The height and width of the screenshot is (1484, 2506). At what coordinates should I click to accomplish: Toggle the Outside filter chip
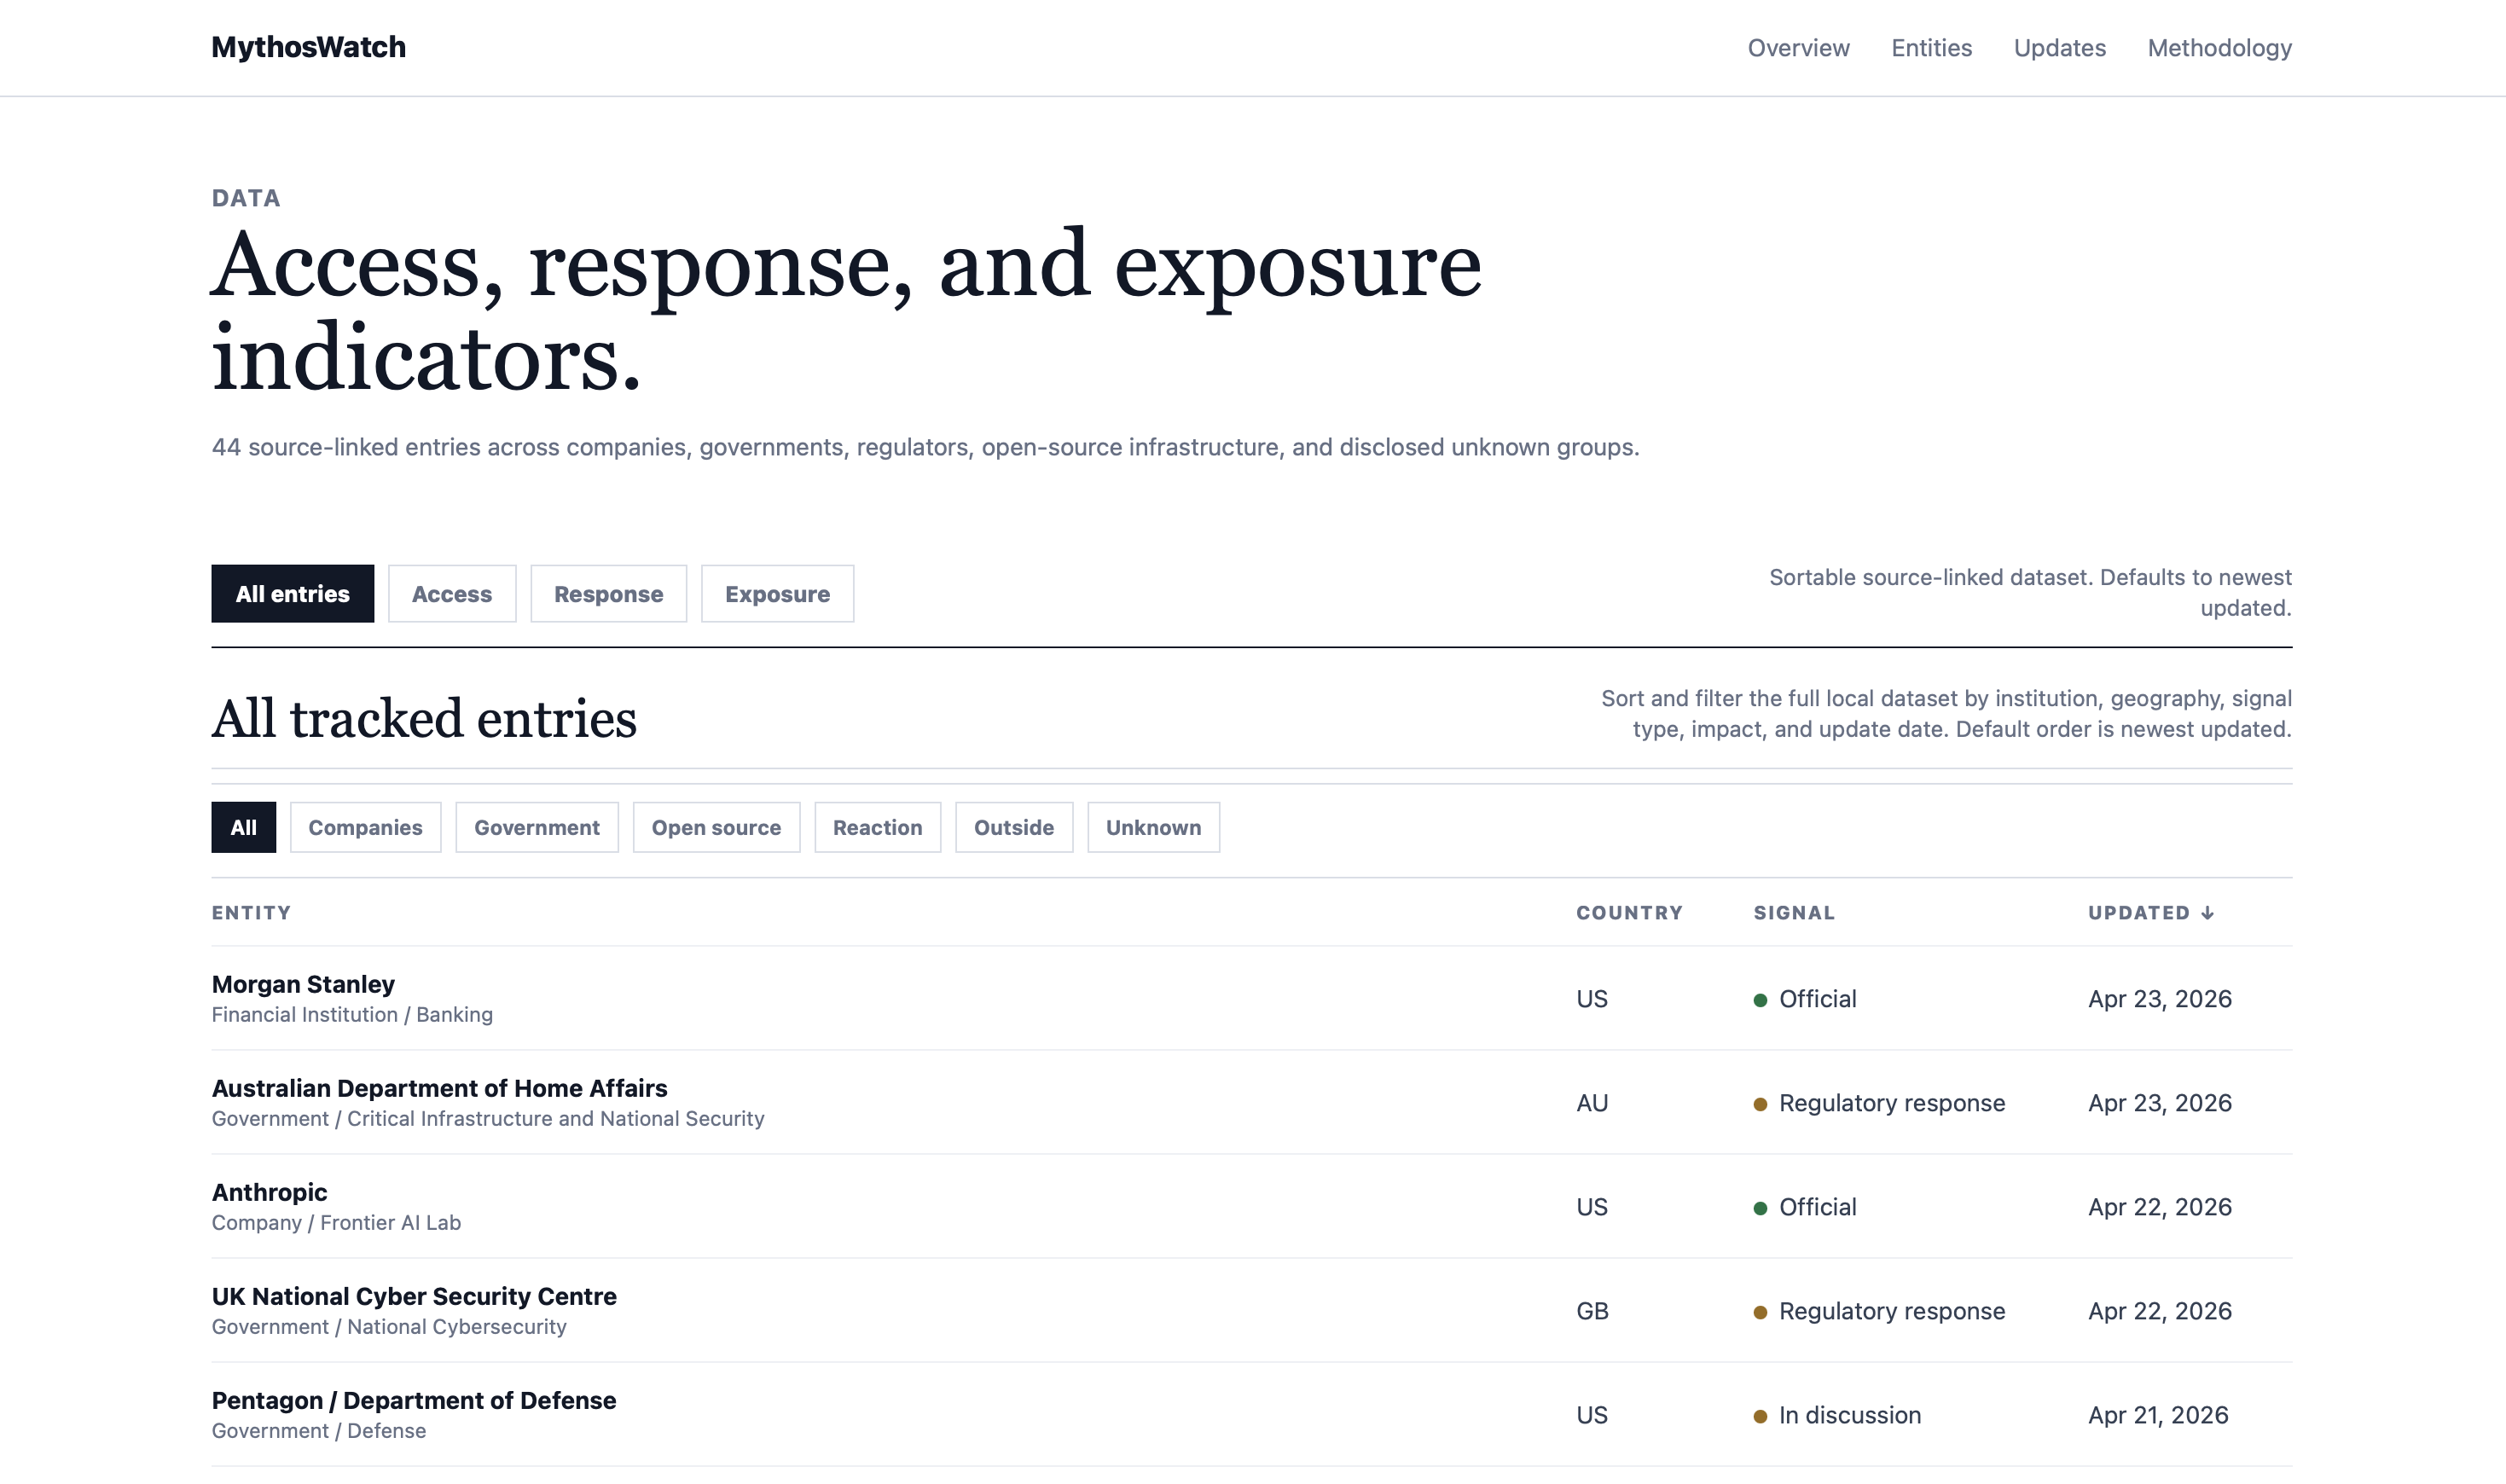coord(1013,827)
